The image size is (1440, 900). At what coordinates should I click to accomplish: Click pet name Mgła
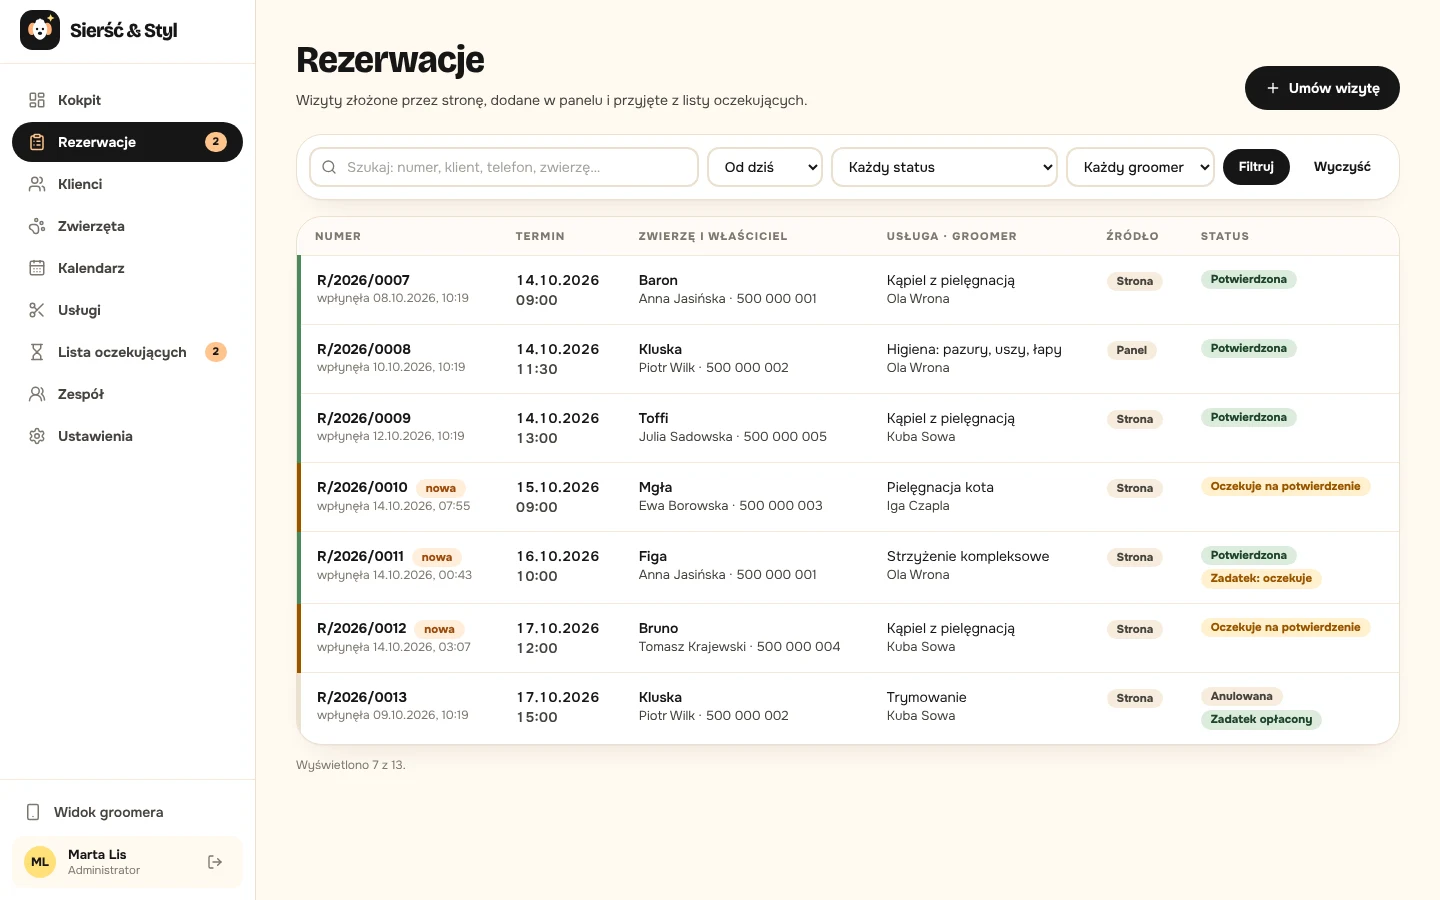click(x=656, y=487)
